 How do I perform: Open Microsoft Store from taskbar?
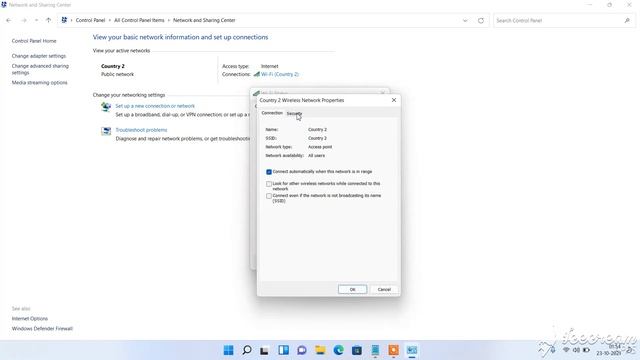(x=357, y=350)
